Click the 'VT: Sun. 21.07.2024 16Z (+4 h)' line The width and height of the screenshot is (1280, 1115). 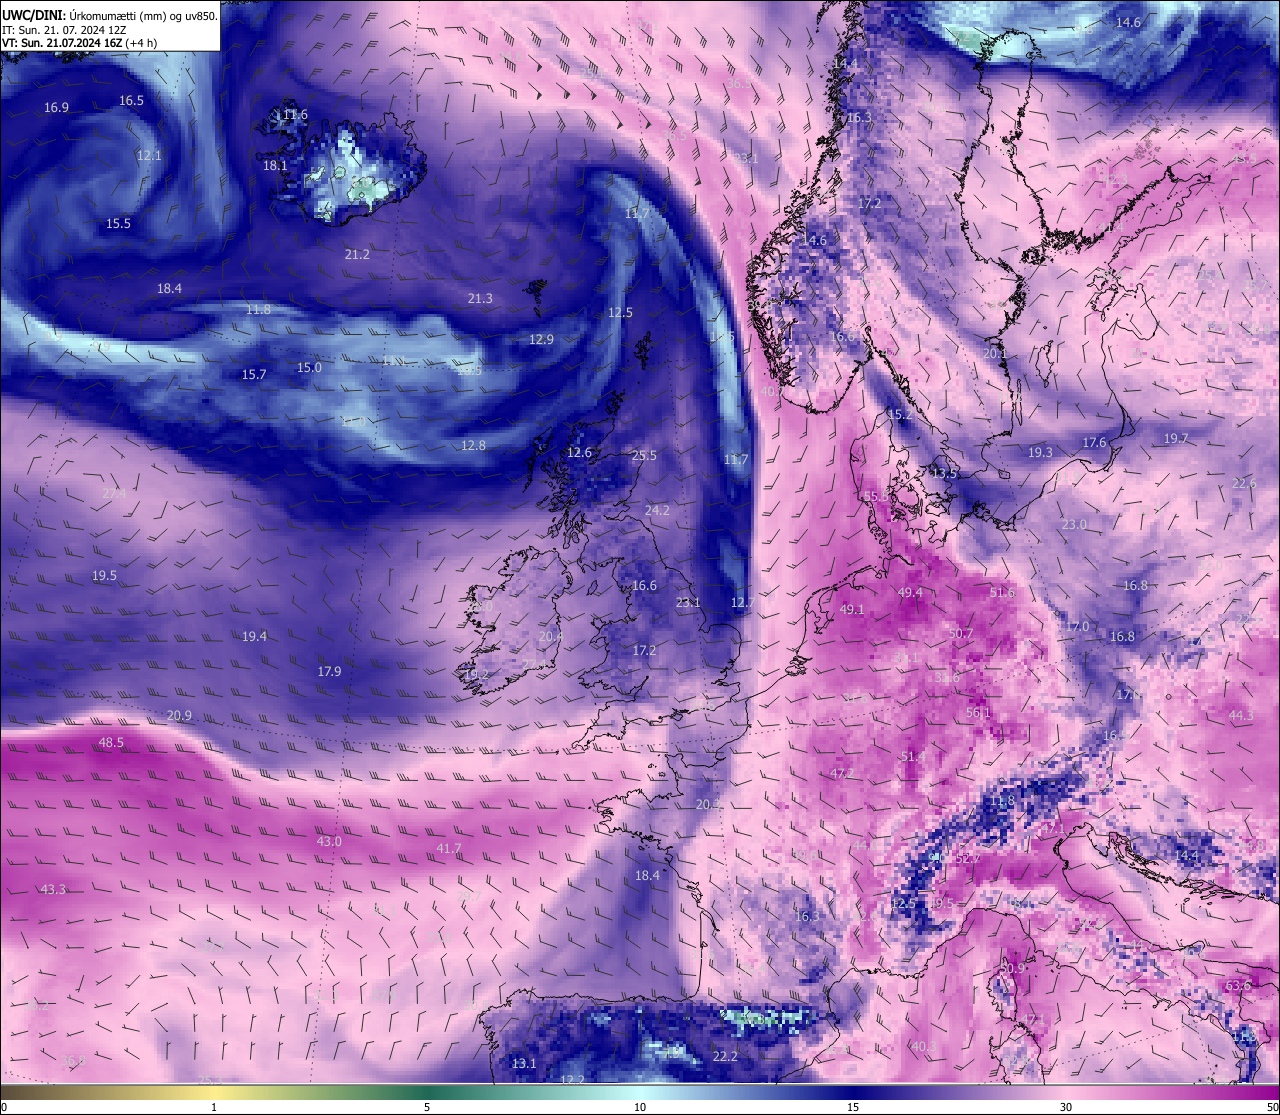click(x=80, y=43)
